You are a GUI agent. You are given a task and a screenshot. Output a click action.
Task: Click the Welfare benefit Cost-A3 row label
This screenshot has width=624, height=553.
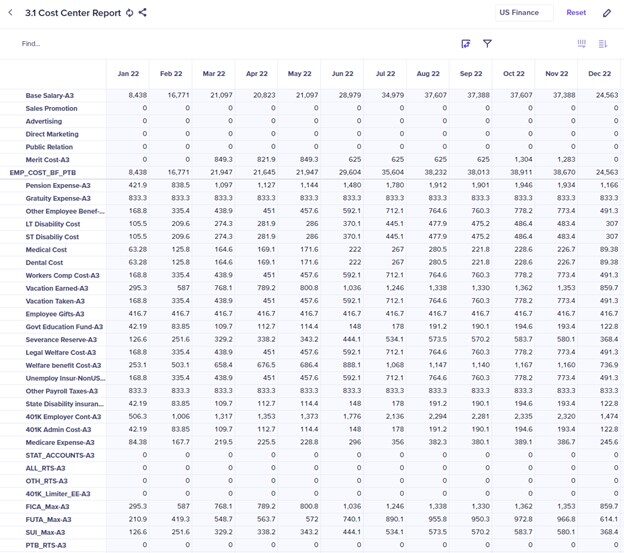point(63,365)
